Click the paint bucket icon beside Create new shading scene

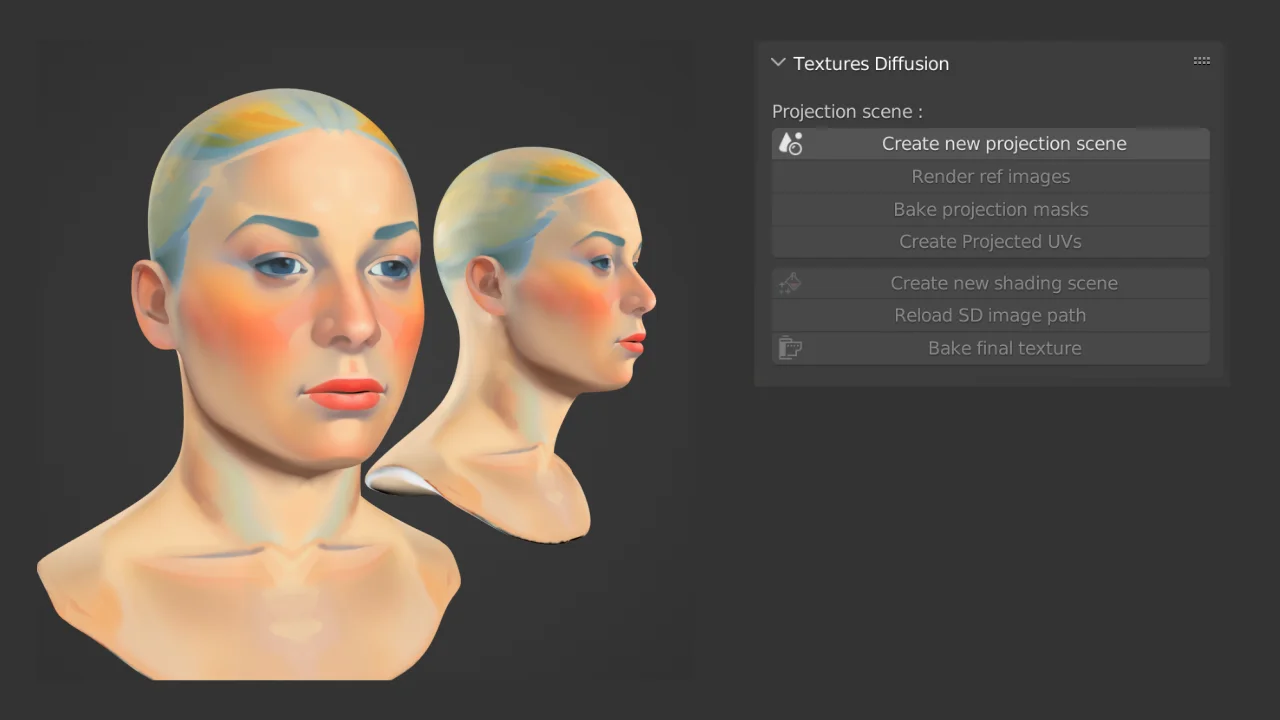789,283
